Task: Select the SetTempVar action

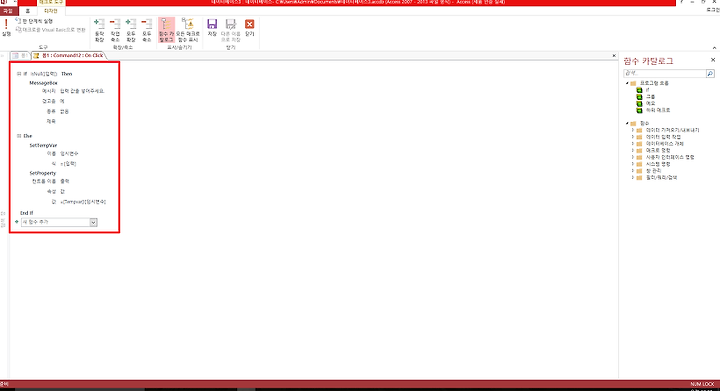Action: (43, 145)
